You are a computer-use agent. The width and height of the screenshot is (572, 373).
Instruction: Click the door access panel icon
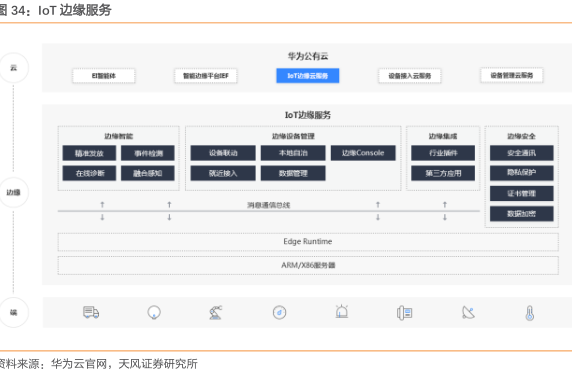pos(405,313)
